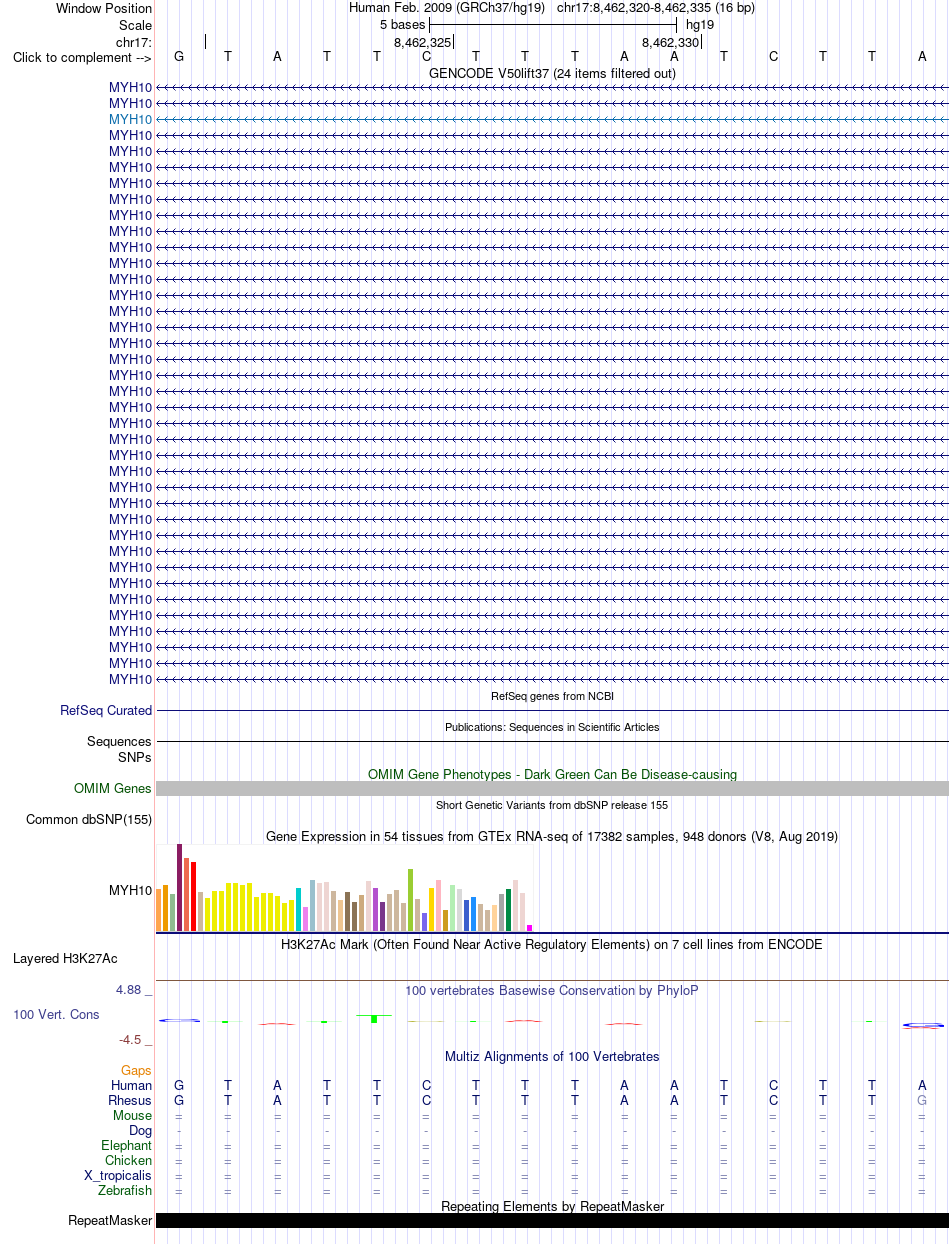Select the Elephant species label

(127, 1145)
